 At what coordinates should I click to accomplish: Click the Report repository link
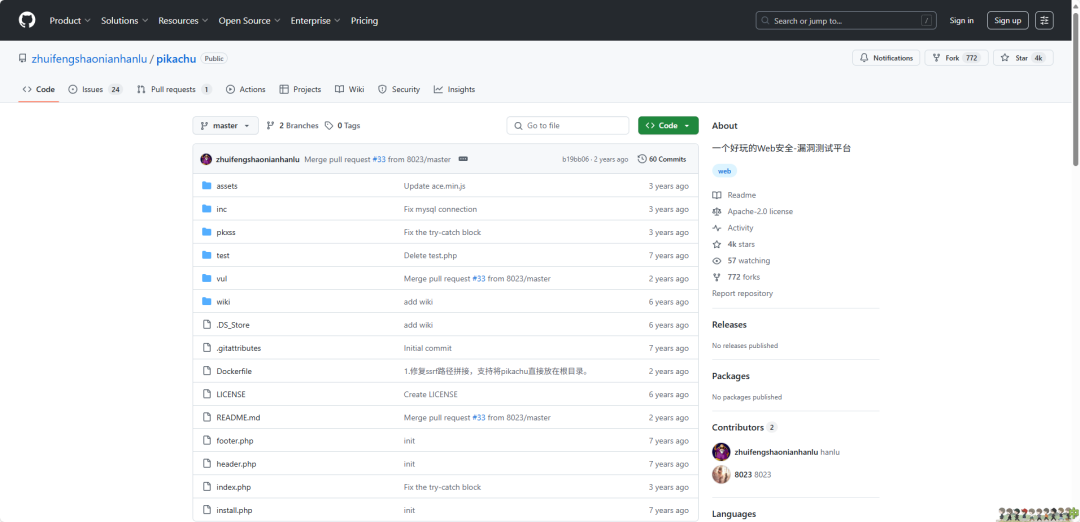pyautogui.click(x=742, y=293)
